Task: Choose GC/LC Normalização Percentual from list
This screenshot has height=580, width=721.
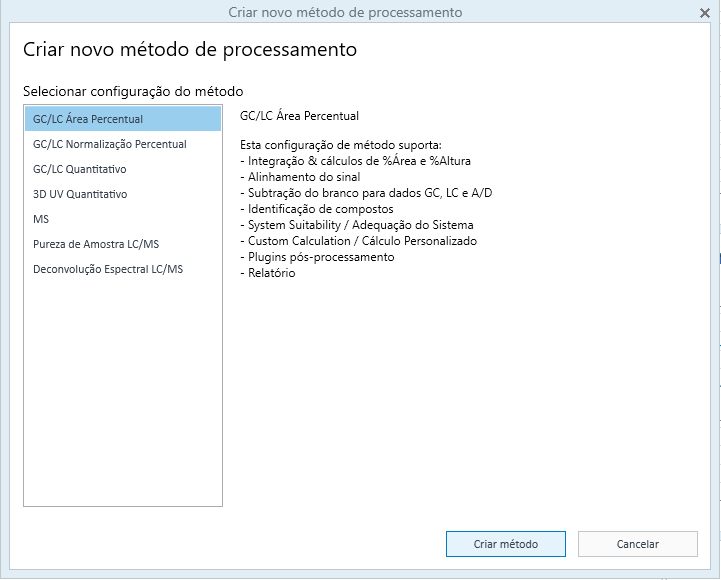Action: coord(123,144)
